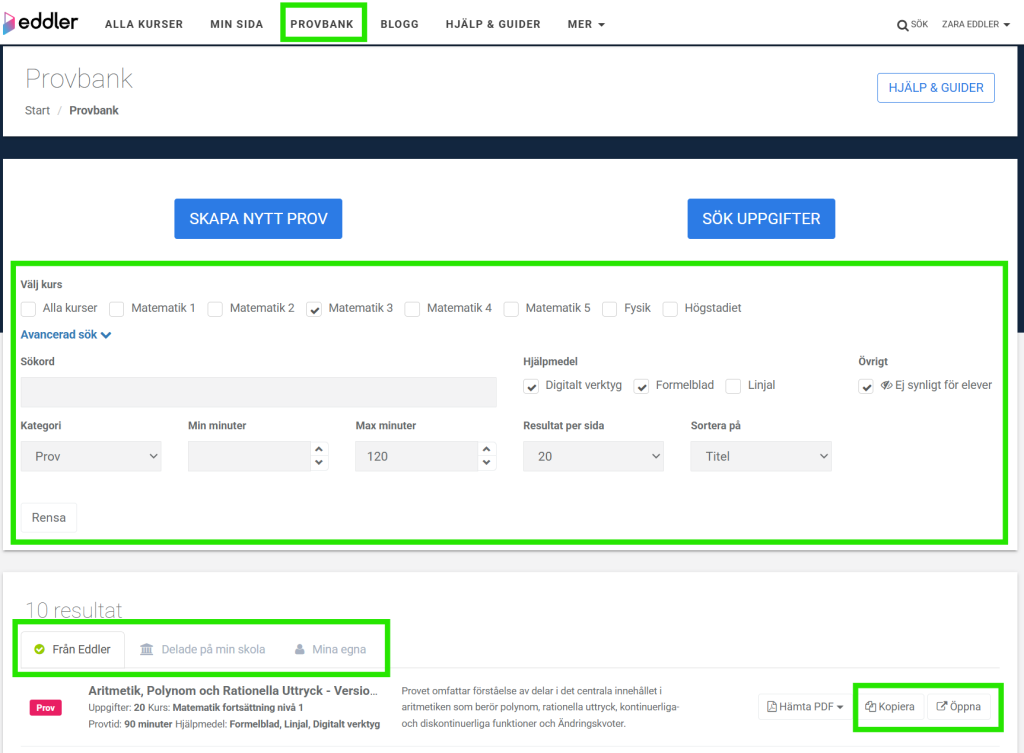Toggle the Digitalt verktyg checkbox
The height and width of the screenshot is (753, 1024).
pyautogui.click(x=531, y=386)
